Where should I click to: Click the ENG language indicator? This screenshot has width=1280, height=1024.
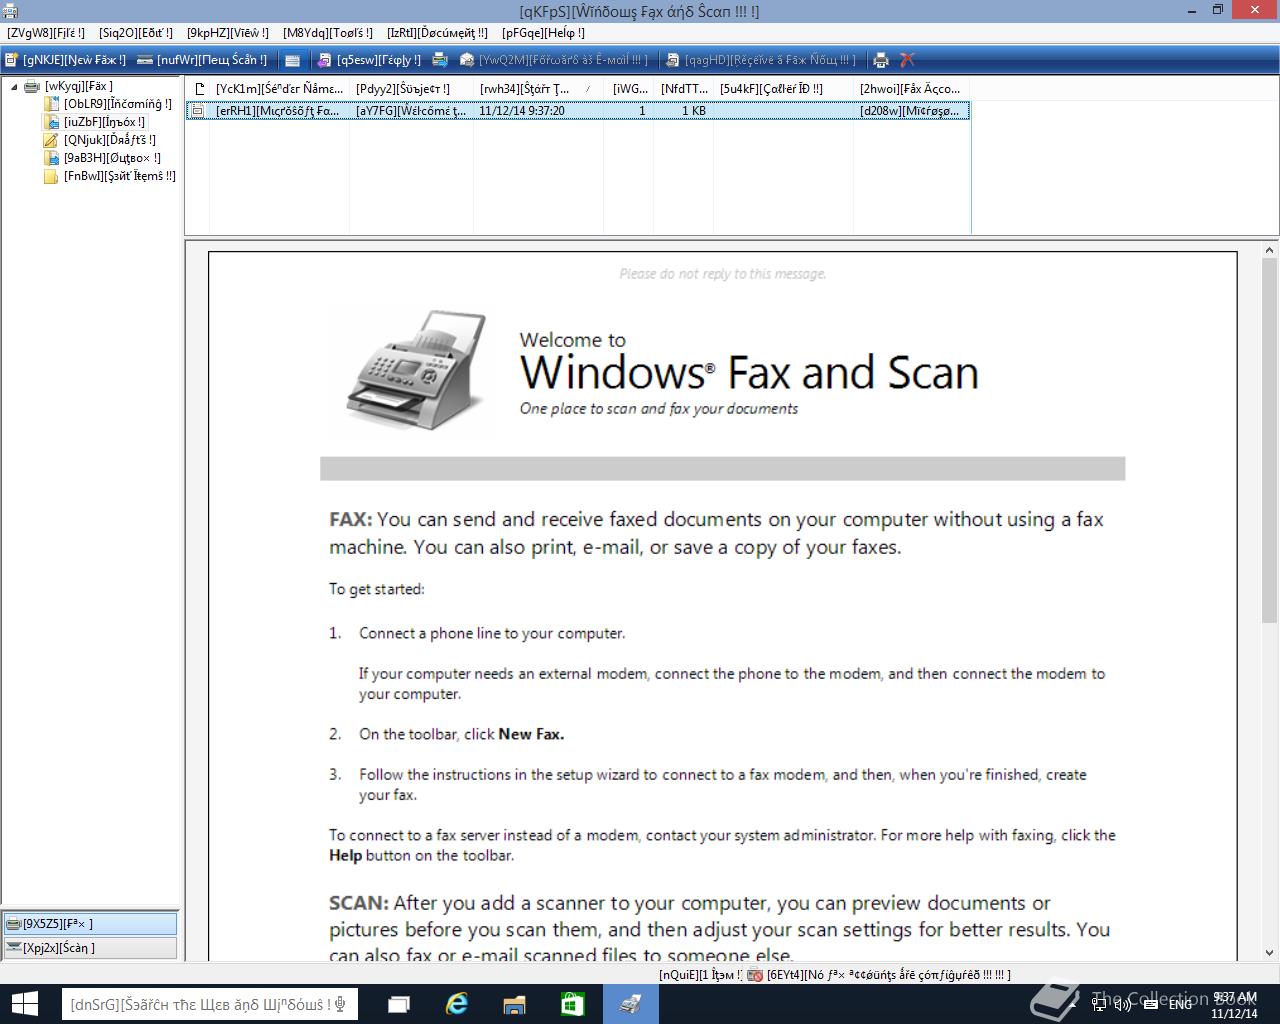[x=1180, y=1004]
